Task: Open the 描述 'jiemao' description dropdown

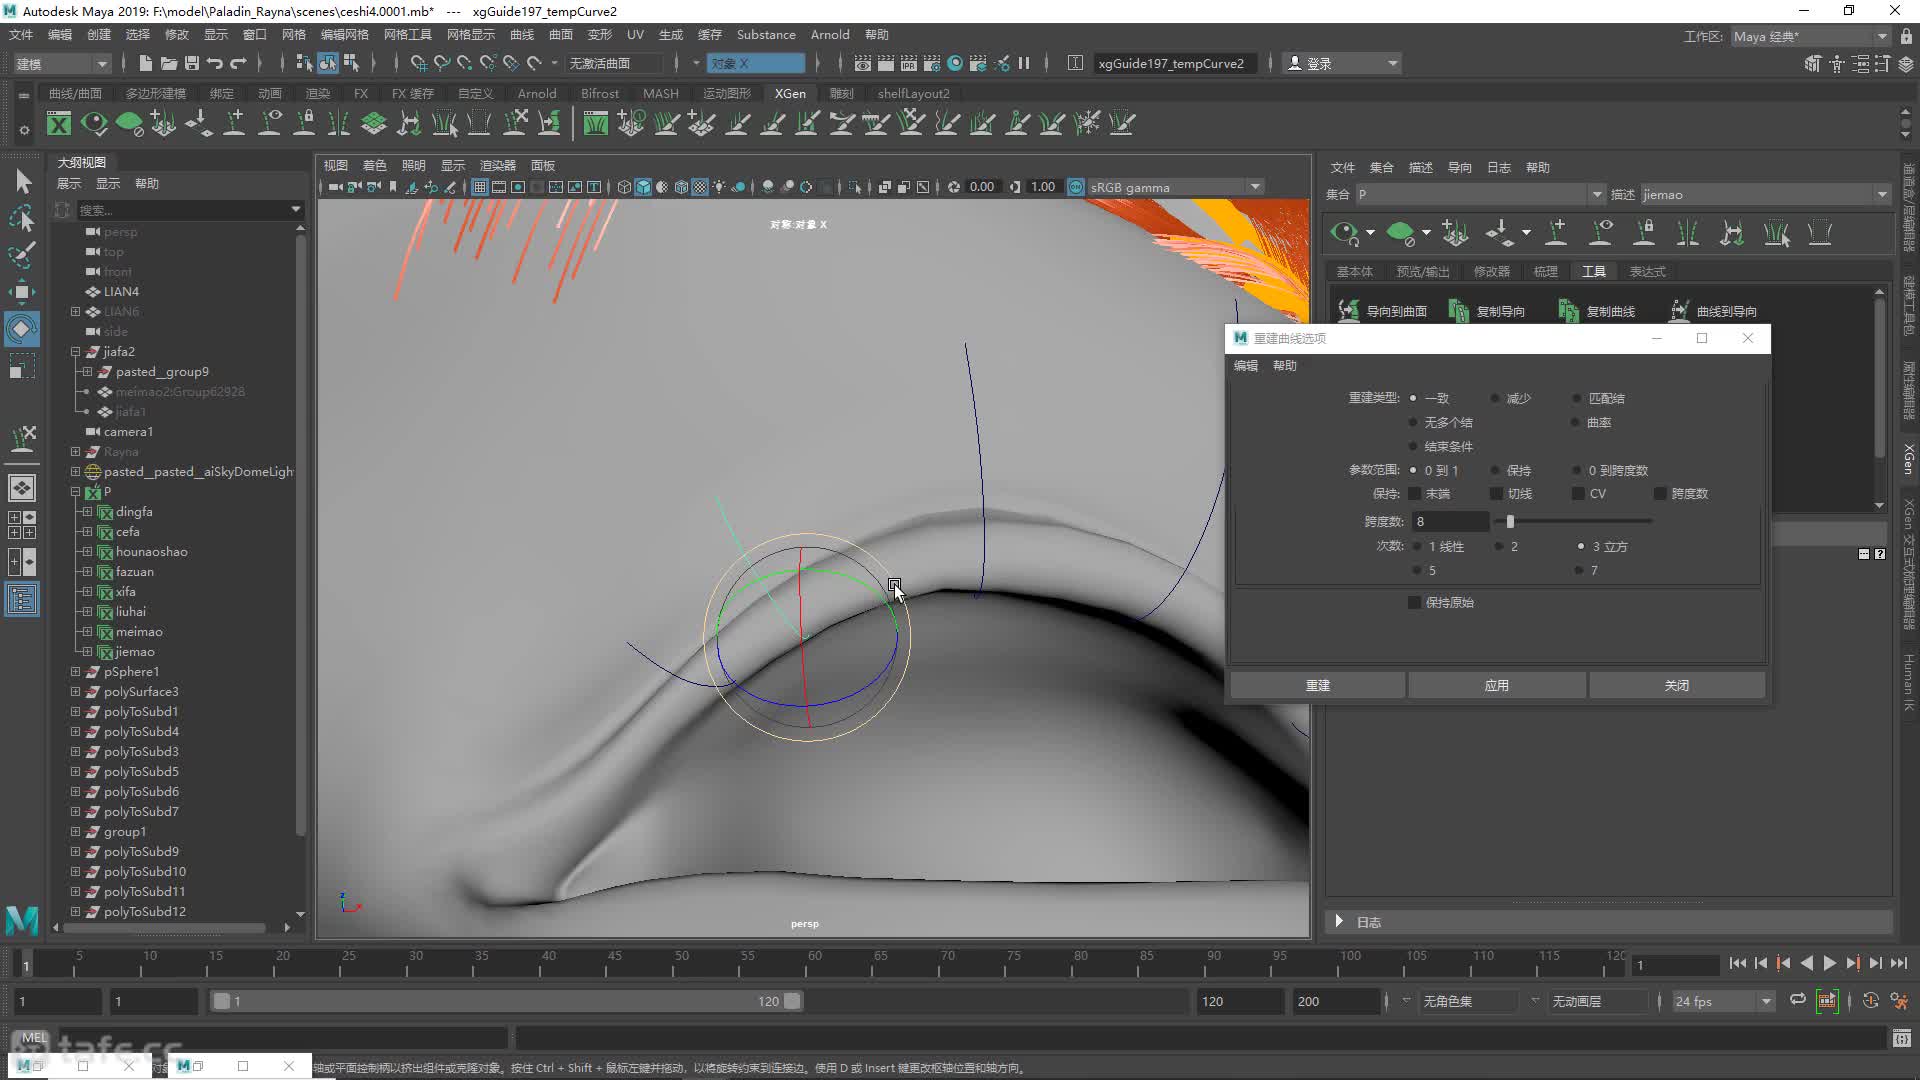Action: pyautogui.click(x=1764, y=195)
